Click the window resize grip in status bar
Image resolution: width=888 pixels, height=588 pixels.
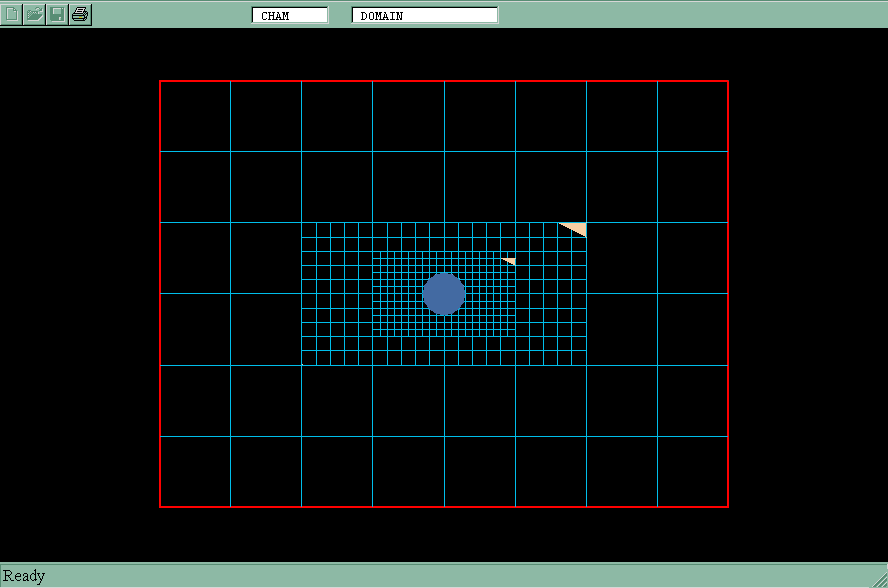tap(879, 579)
